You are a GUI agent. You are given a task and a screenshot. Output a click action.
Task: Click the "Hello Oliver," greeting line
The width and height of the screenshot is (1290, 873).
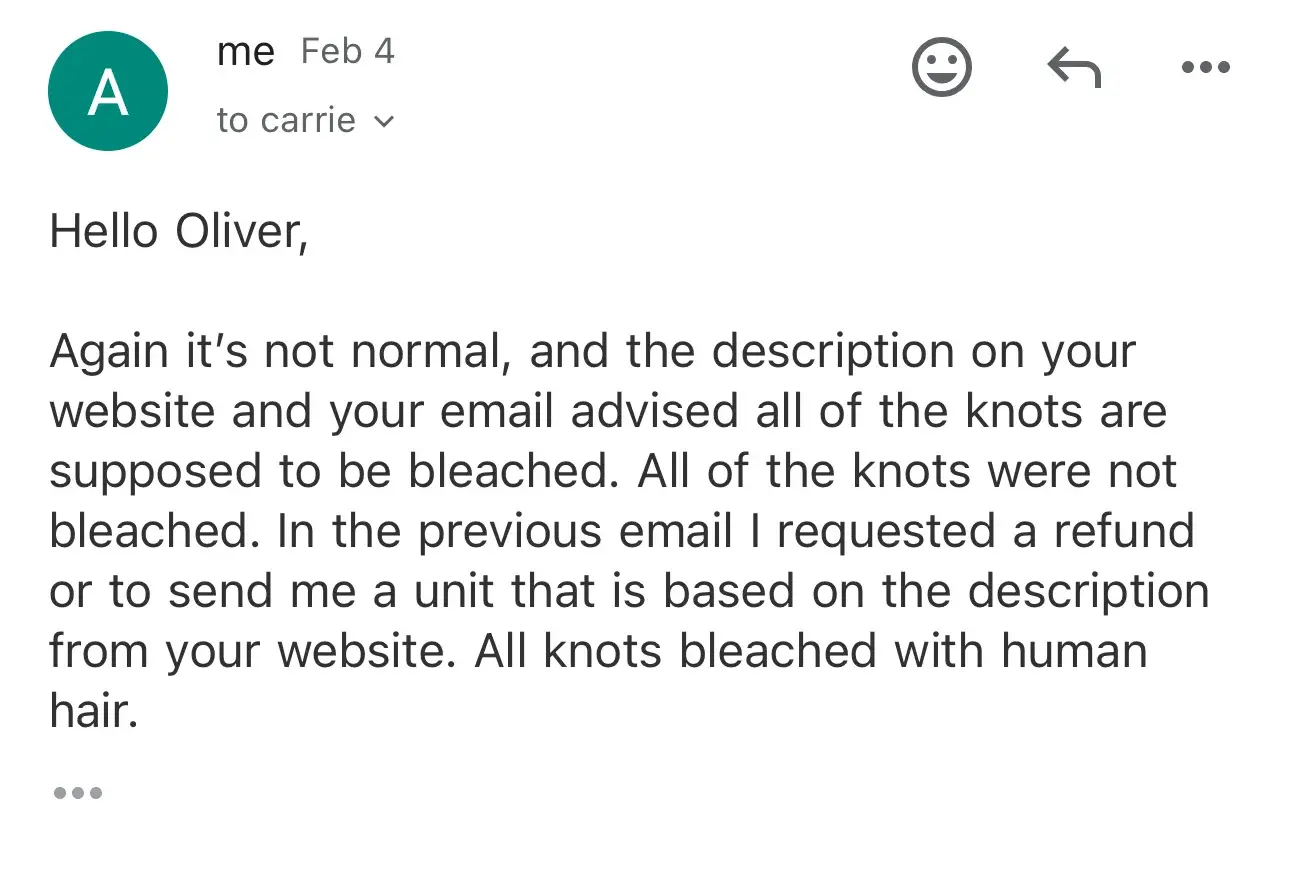click(178, 232)
